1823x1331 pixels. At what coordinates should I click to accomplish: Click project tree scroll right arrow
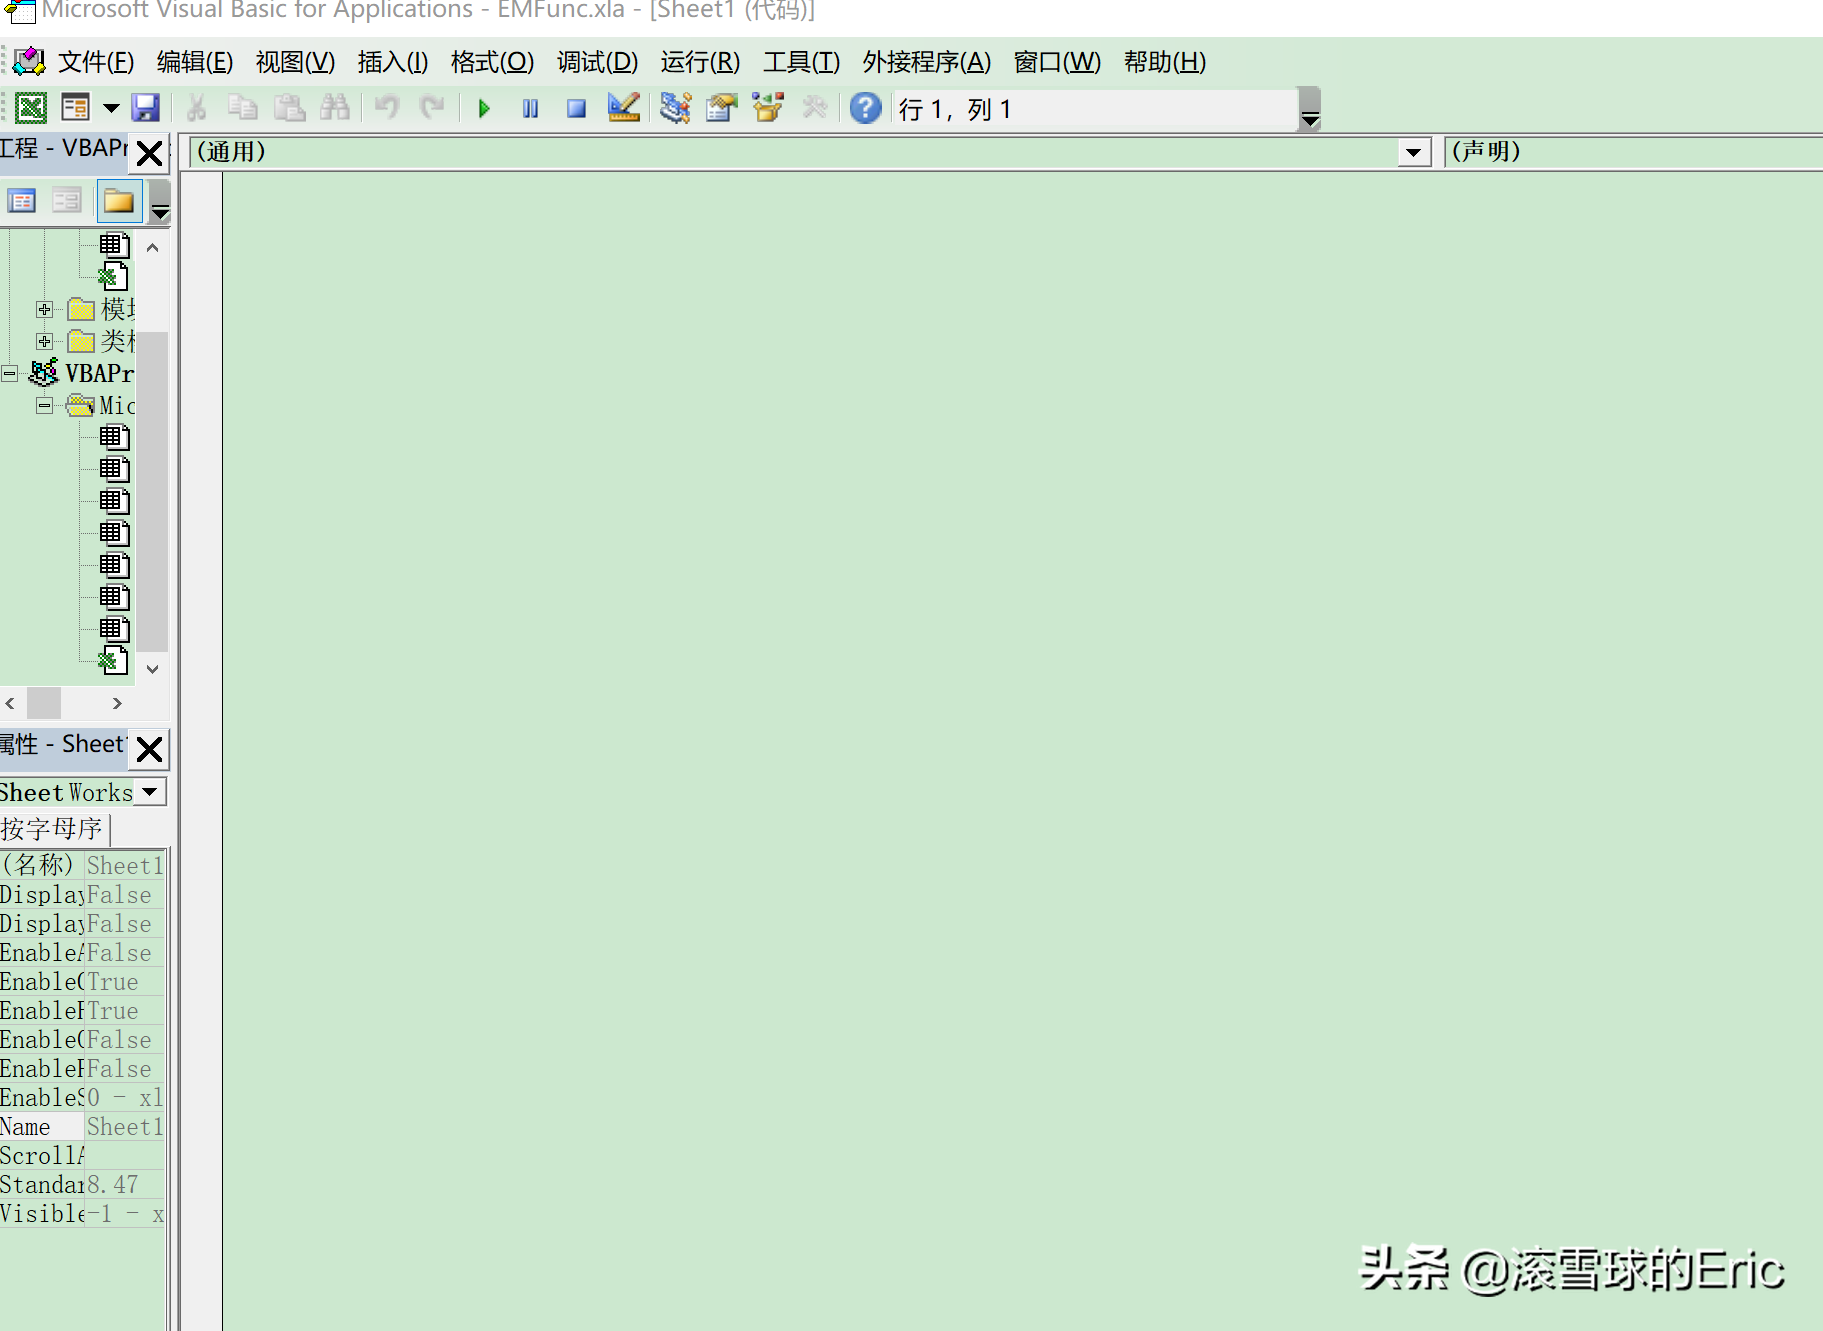click(x=117, y=703)
